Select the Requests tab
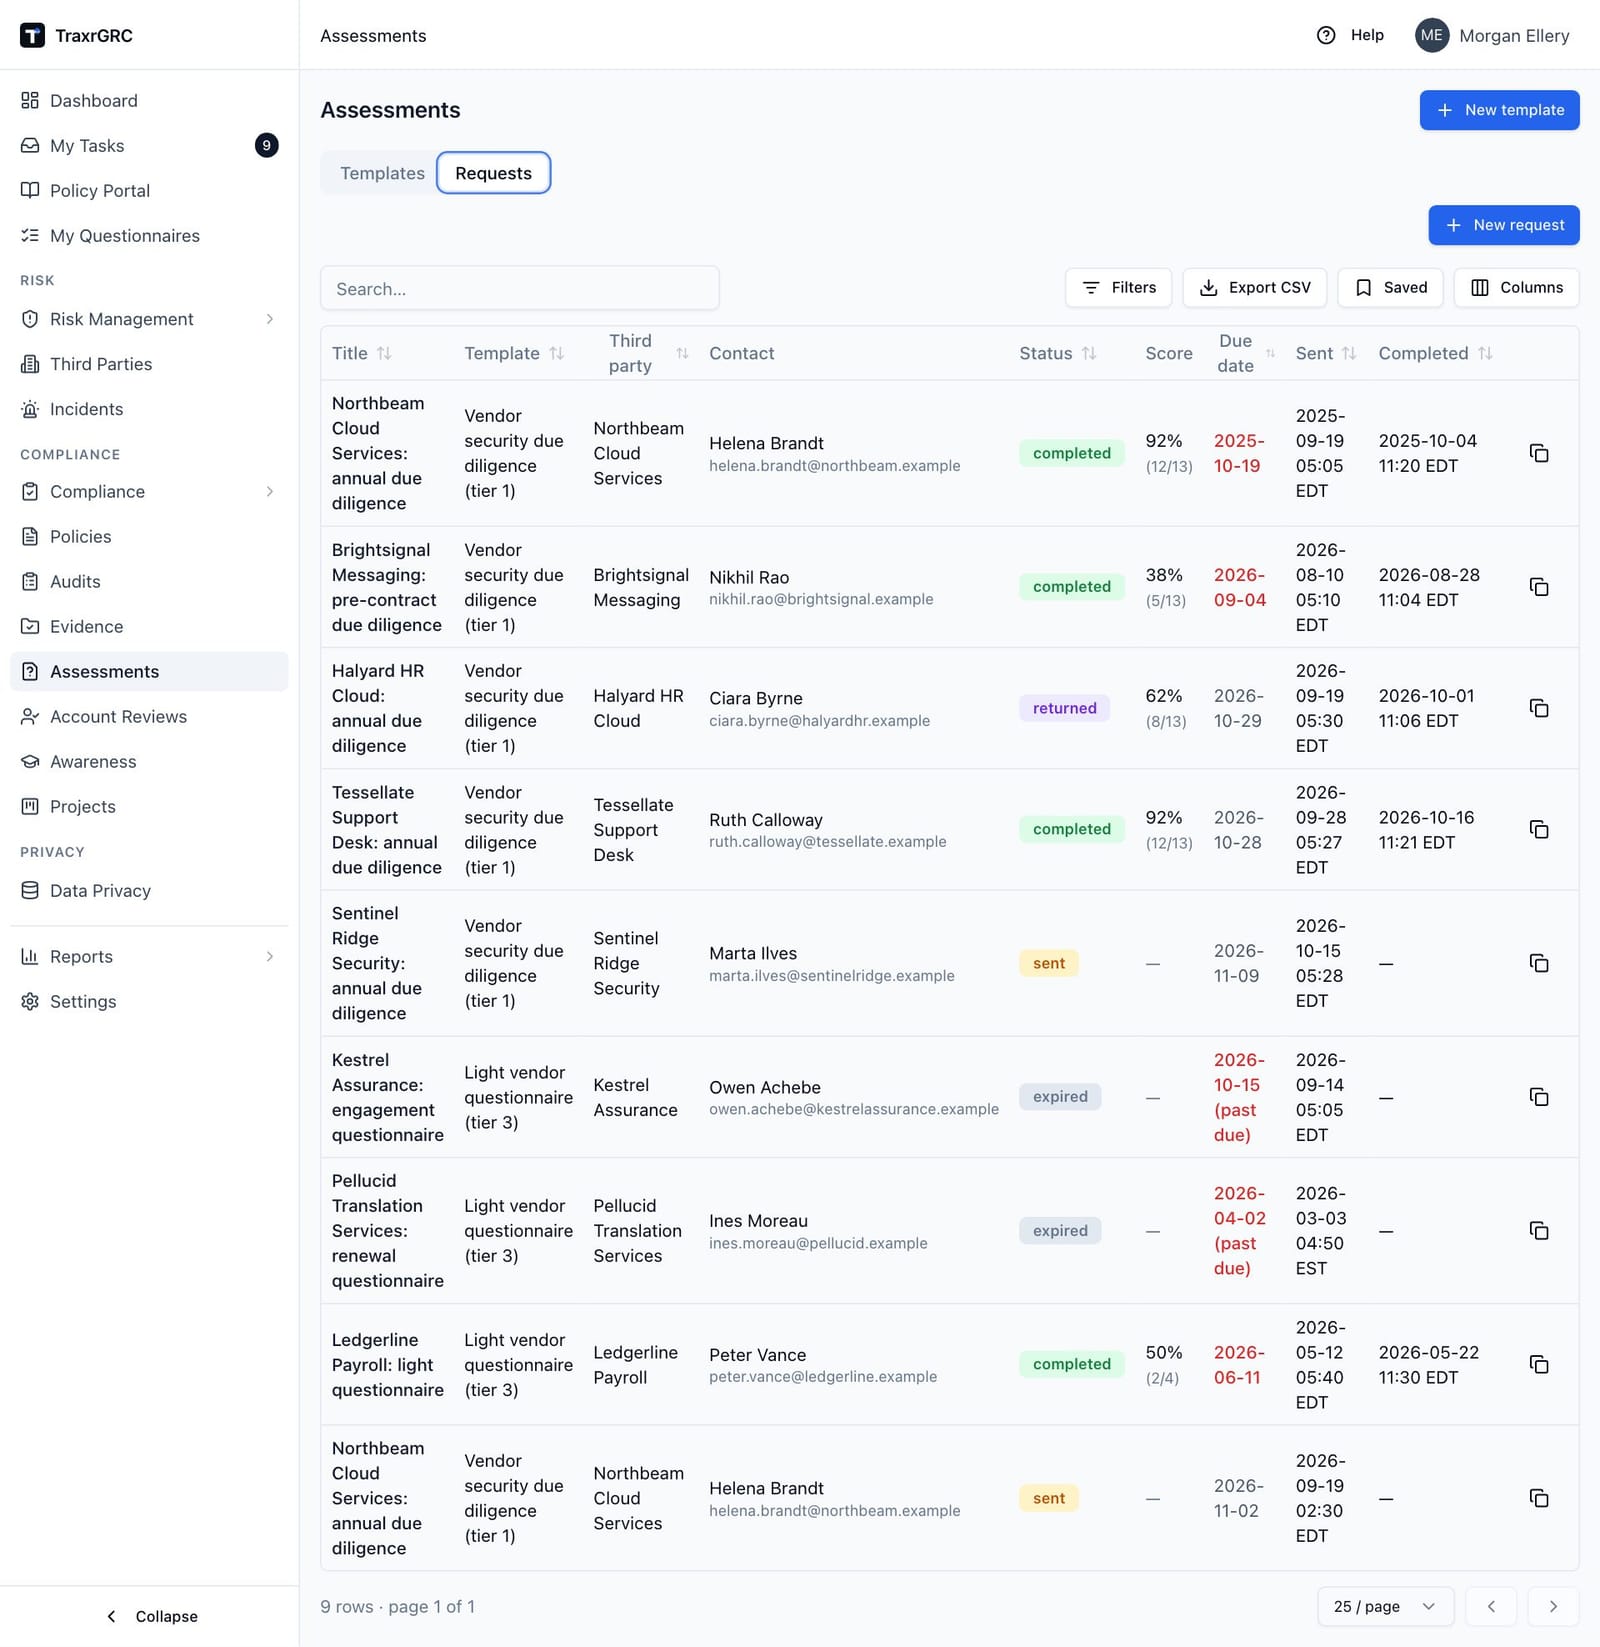The height and width of the screenshot is (1647, 1600). [x=493, y=173]
